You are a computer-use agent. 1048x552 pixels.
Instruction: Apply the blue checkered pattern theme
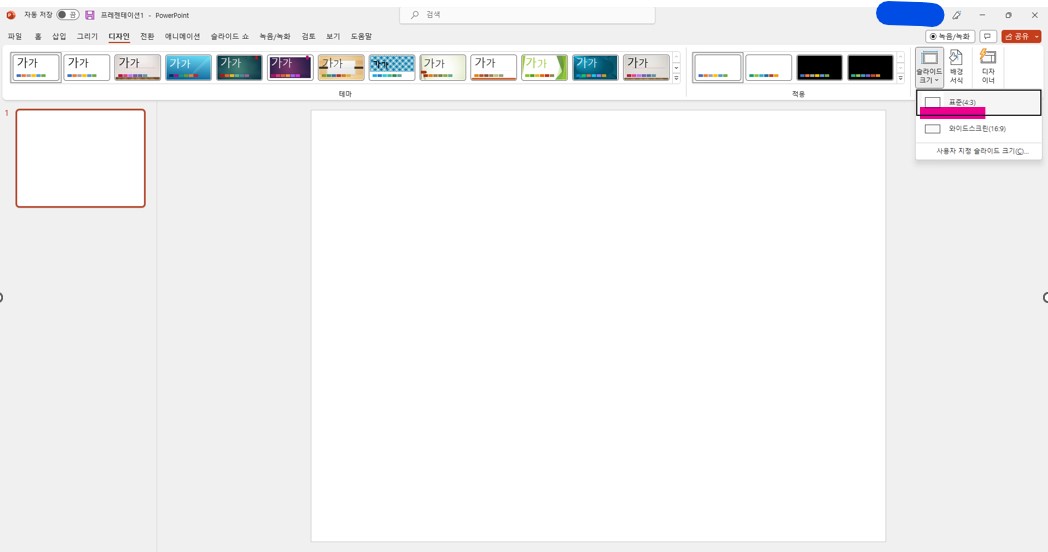coord(392,67)
